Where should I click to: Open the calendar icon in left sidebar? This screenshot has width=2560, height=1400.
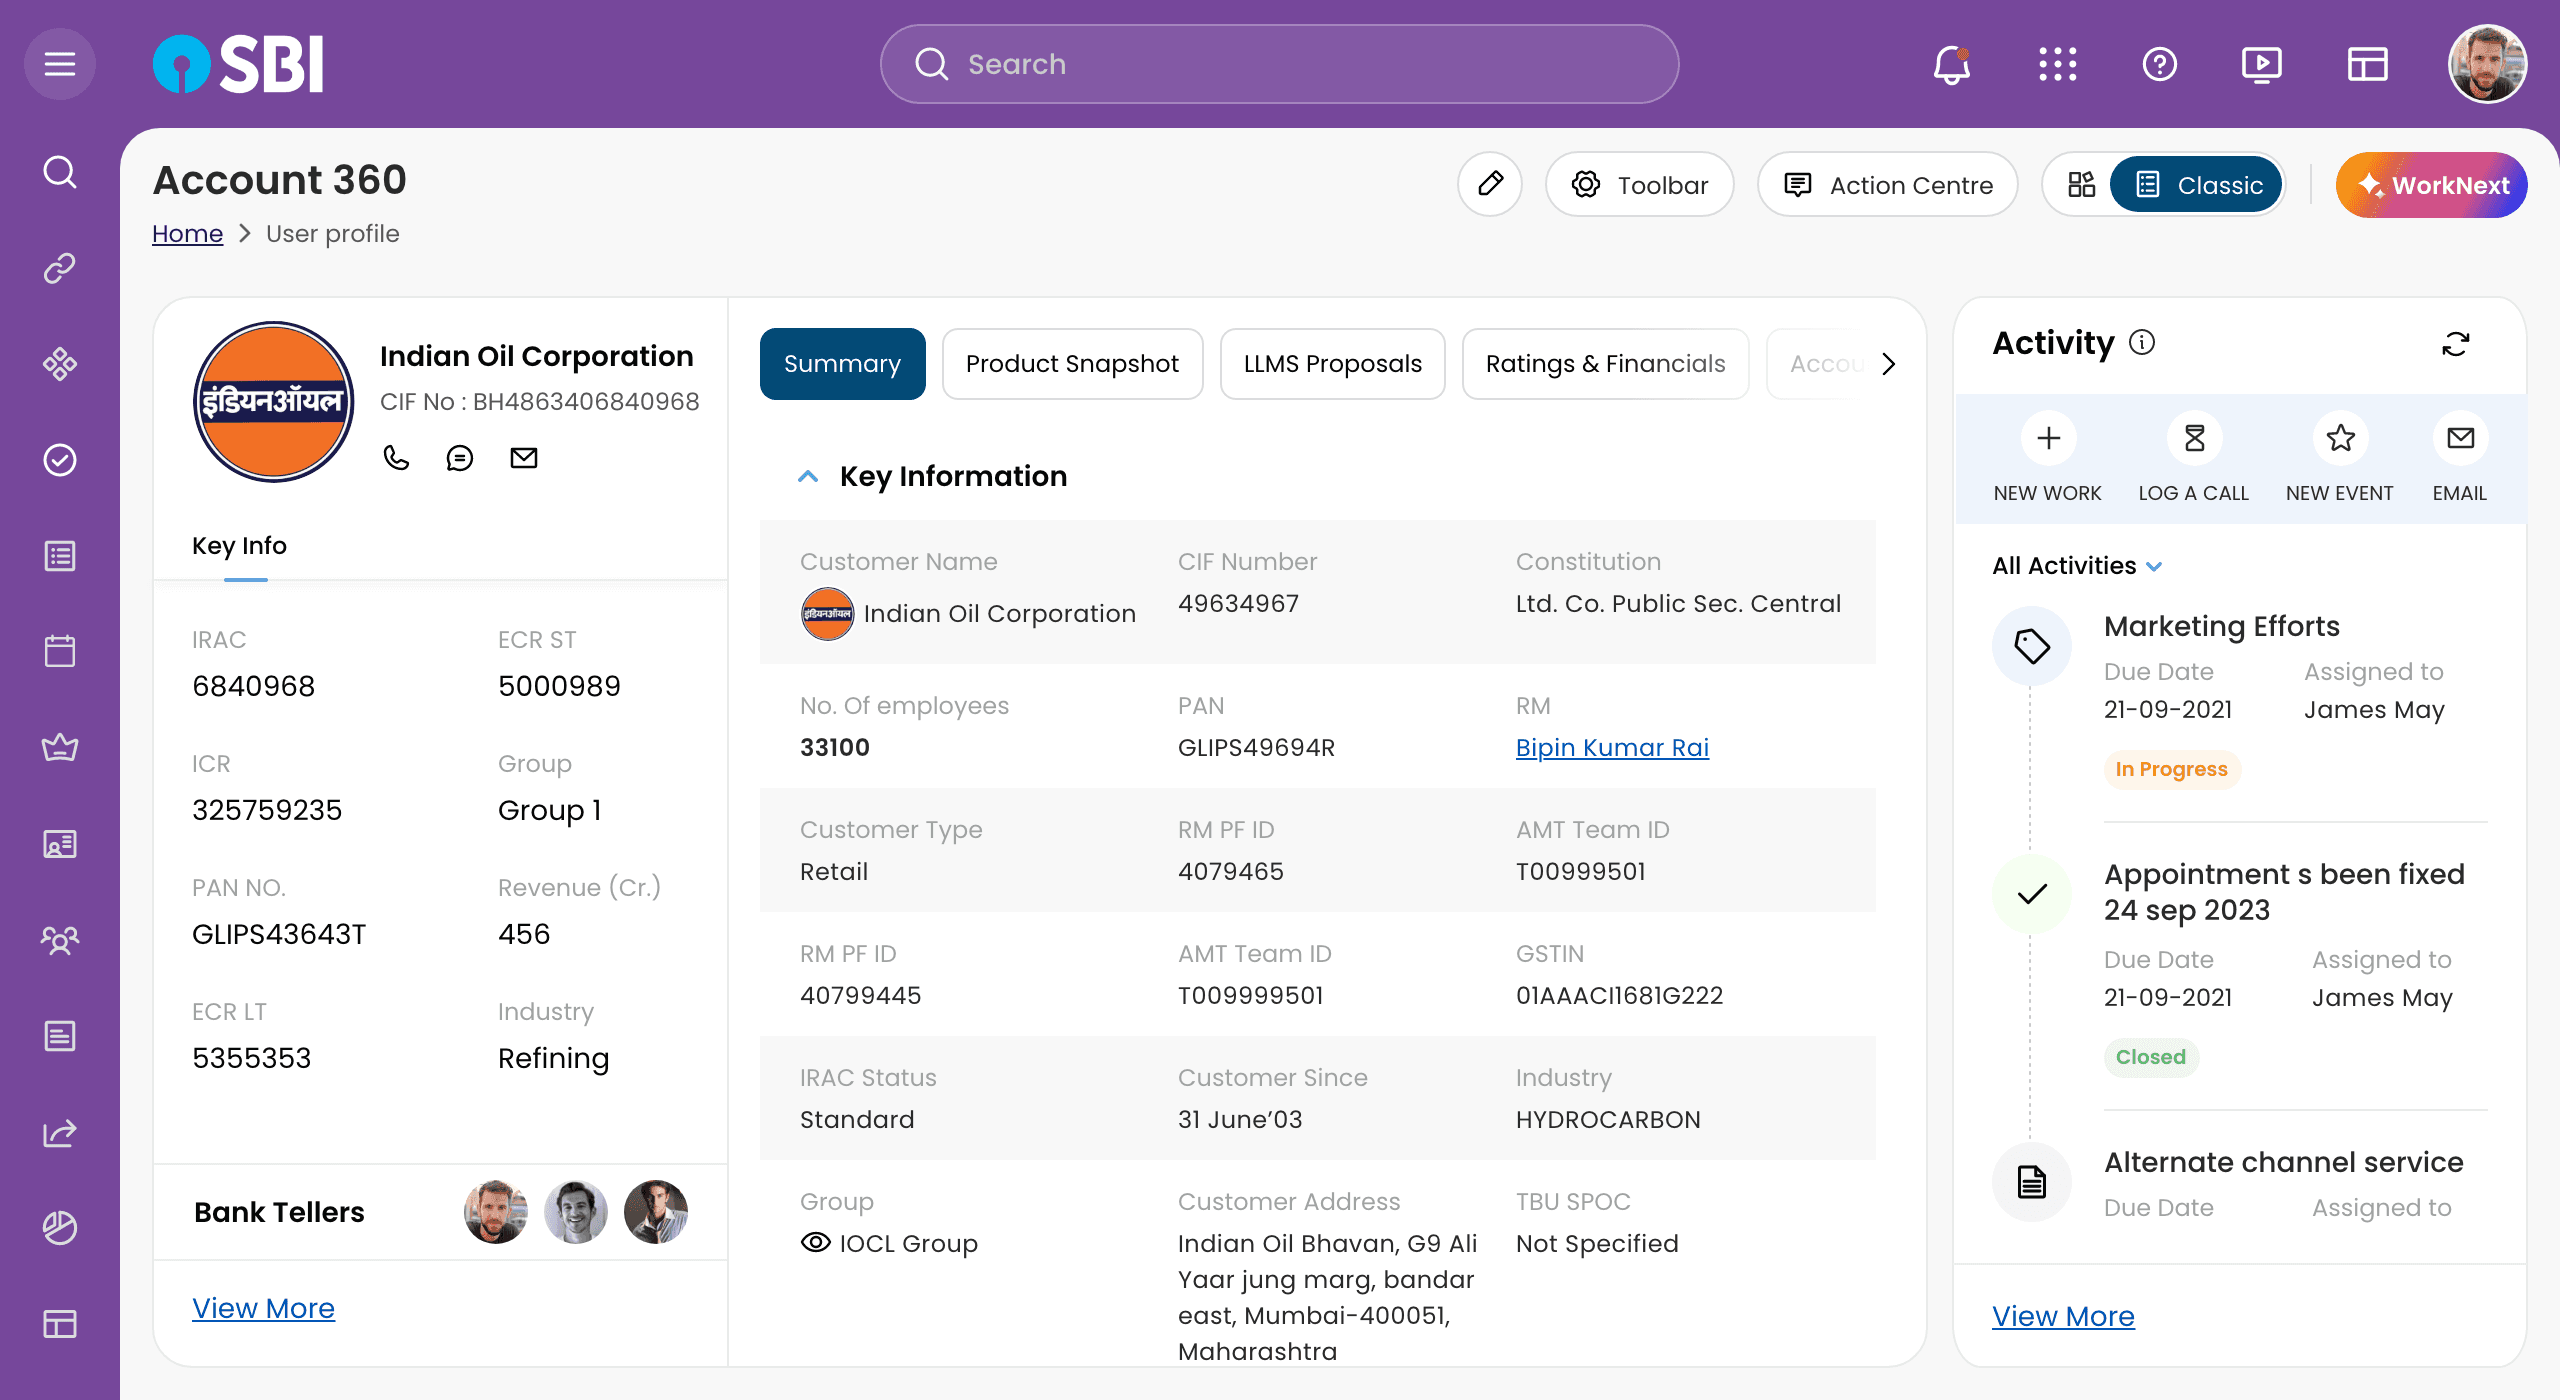pos(60,652)
